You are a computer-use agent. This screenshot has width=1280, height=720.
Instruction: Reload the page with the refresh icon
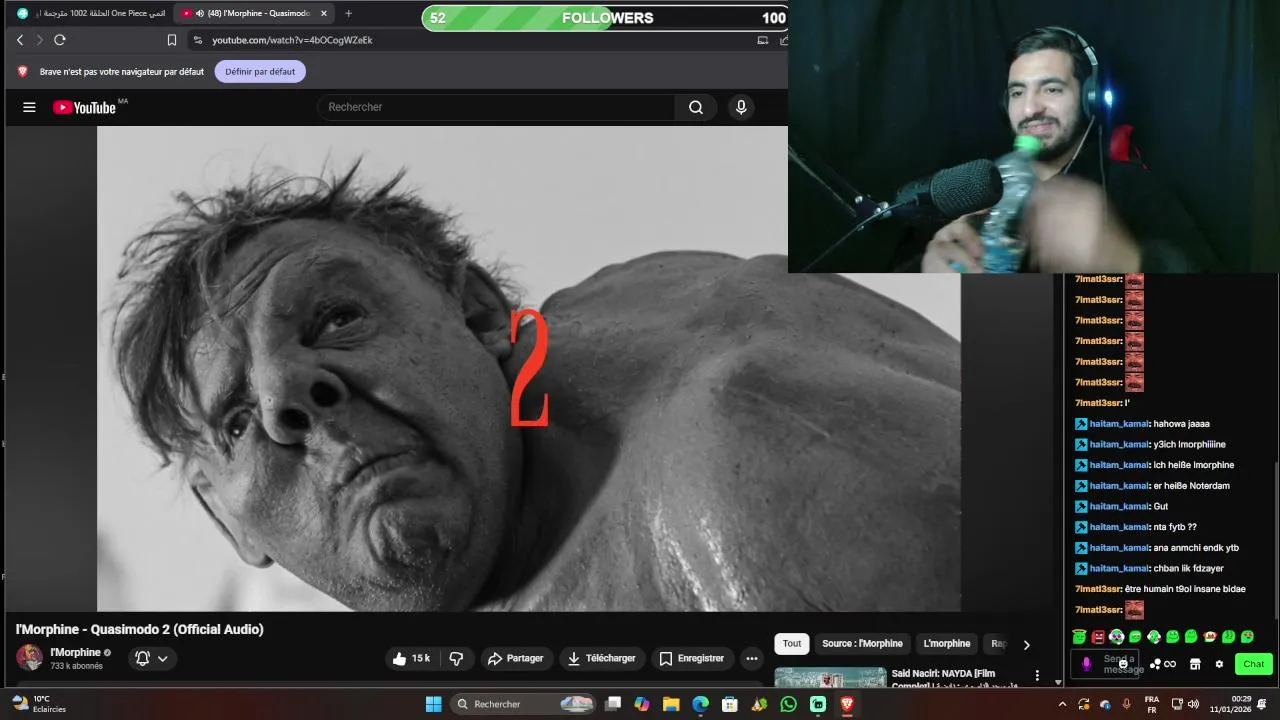60,40
